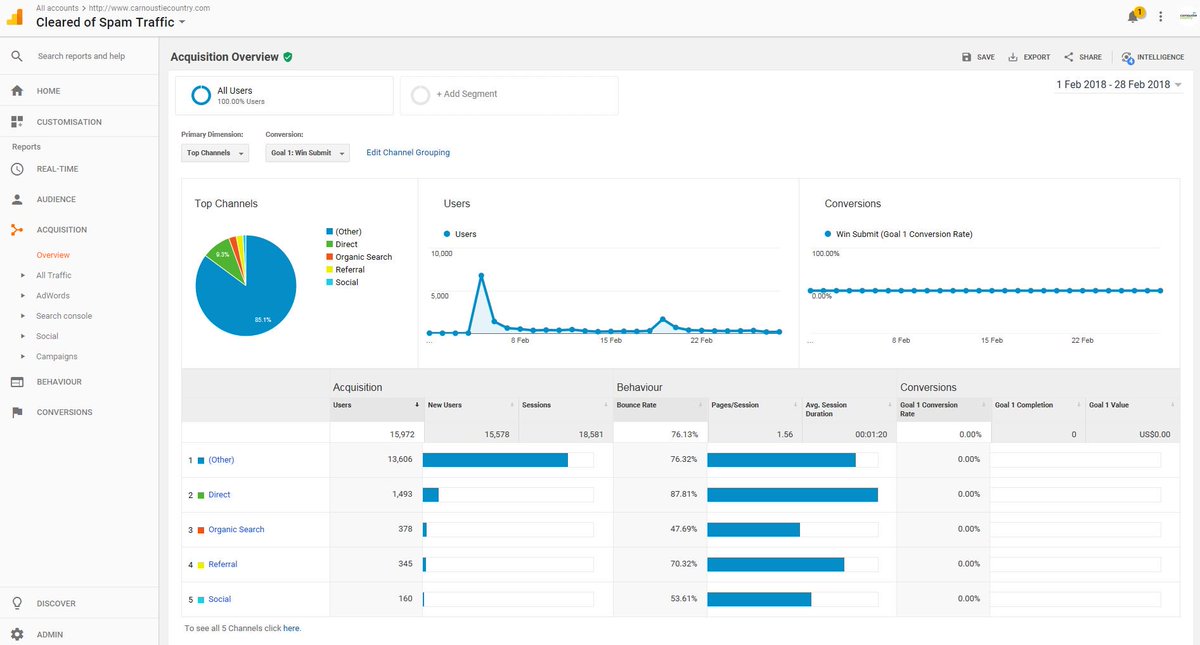The height and width of the screenshot is (645, 1200).
Task: Click the Google Analytics logo
Action: click(x=15, y=17)
